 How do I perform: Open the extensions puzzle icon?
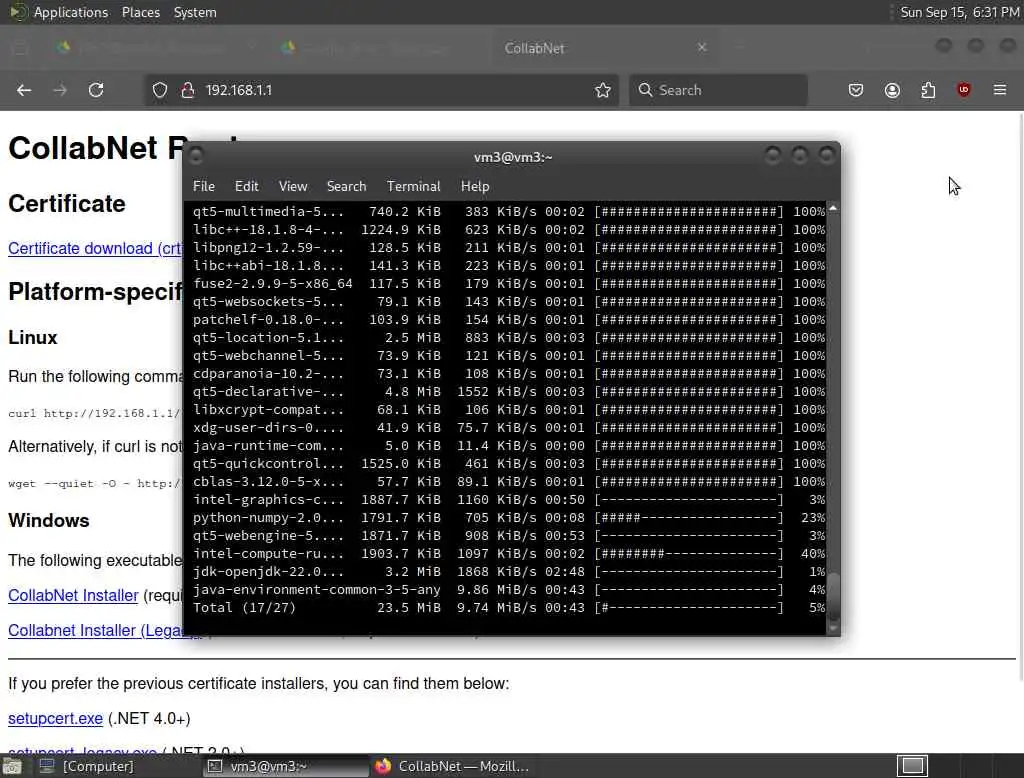pyautogui.click(x=928, y=90)
